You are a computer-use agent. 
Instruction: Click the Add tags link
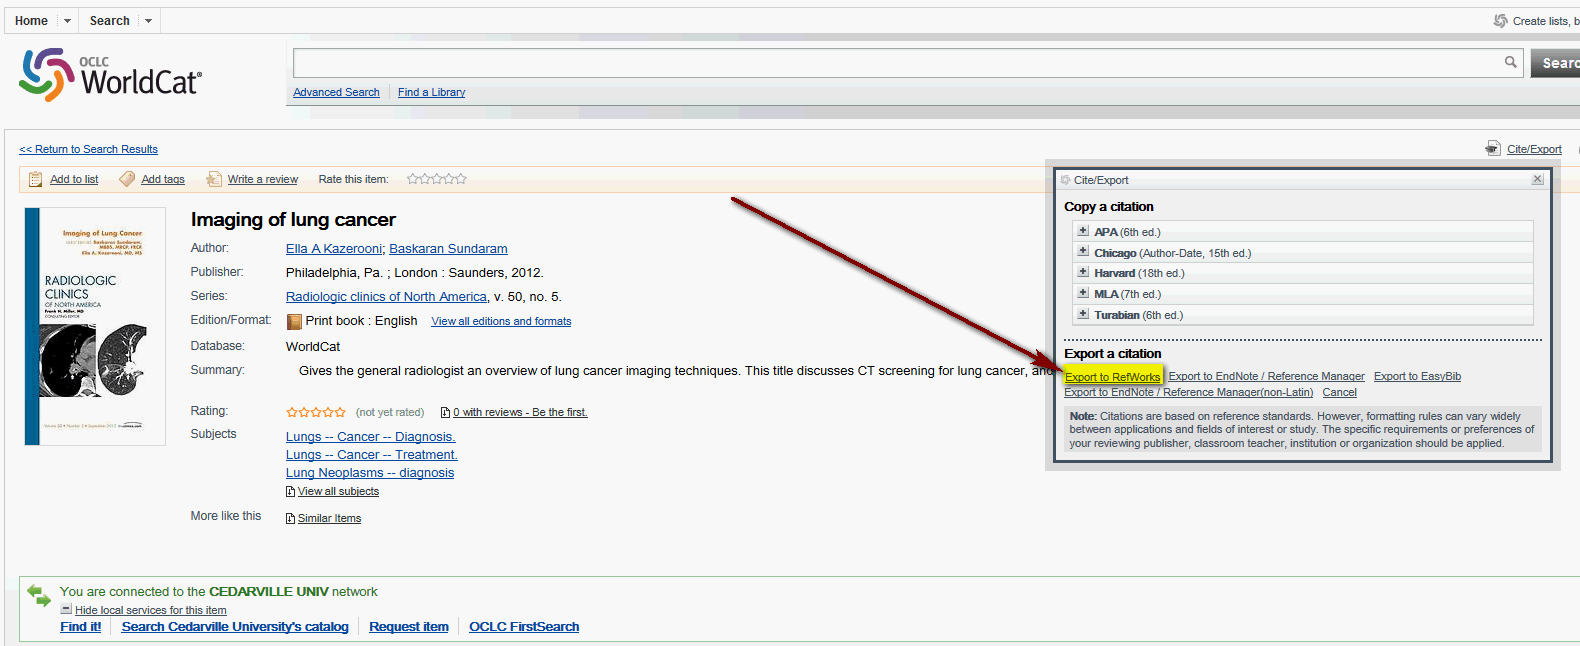163,179
